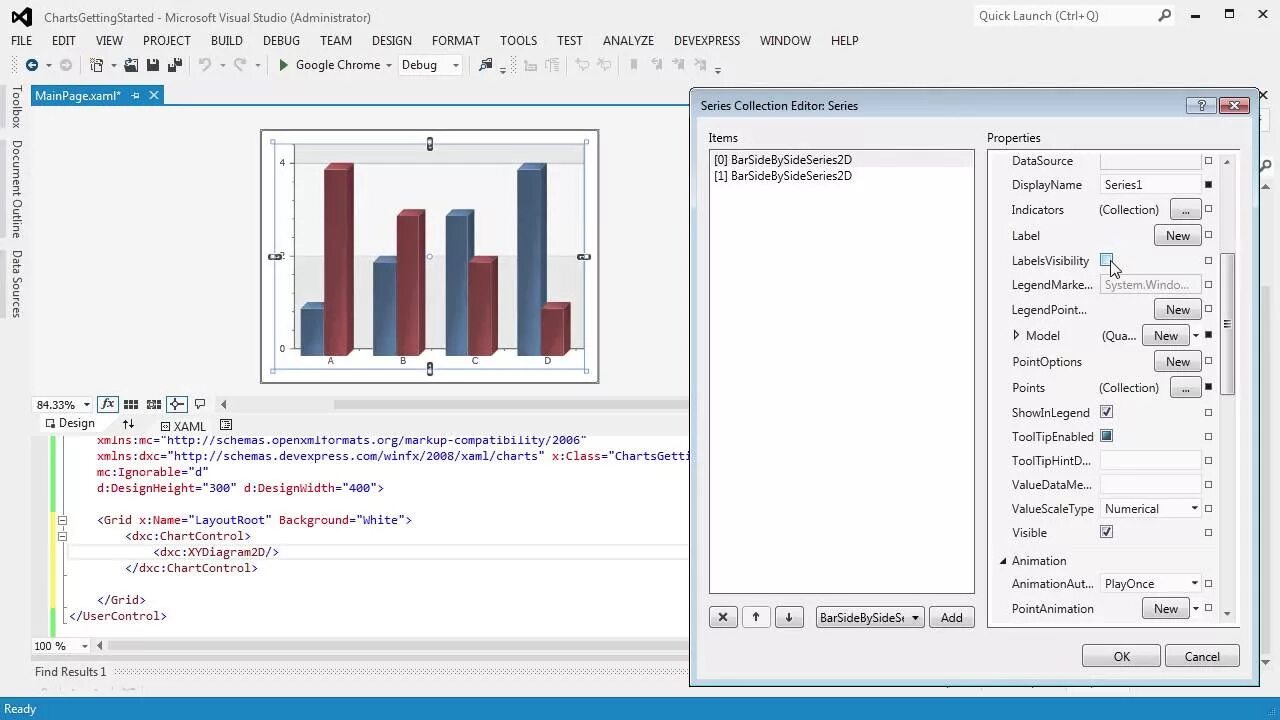Toggle the ToolTipEnabled checkbox

pos(1106,436)
